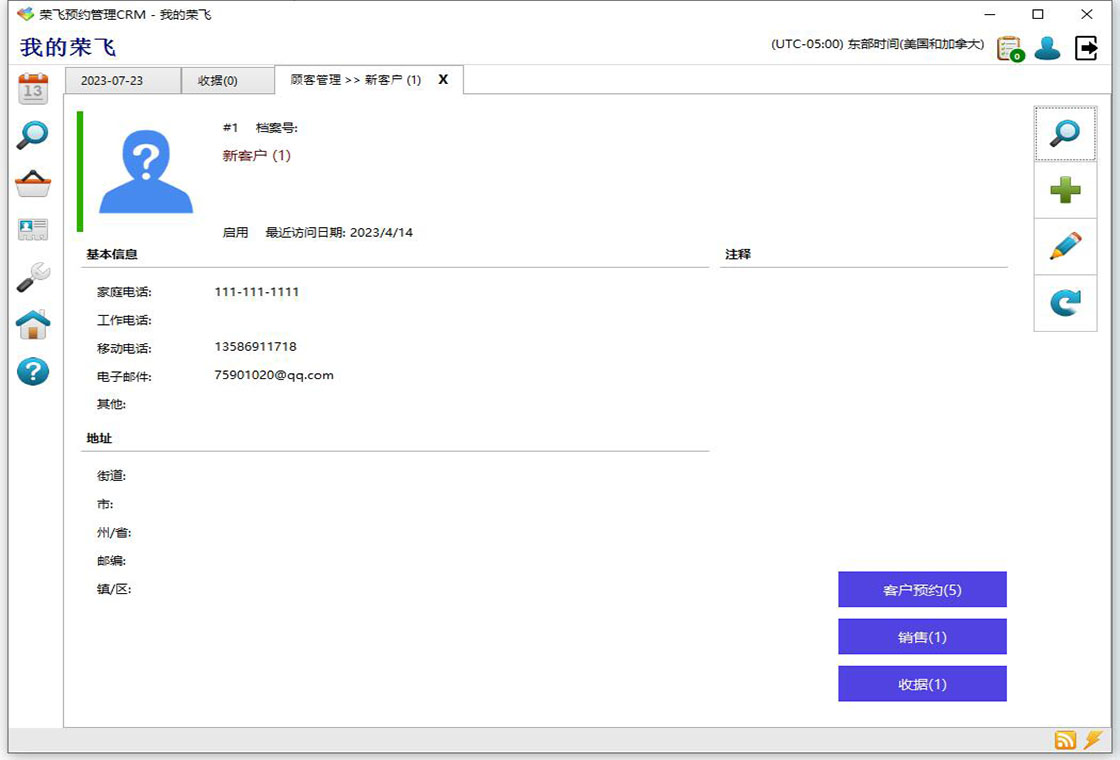Open the task checklist clipboard icon
Viewport: 1120px width, 760px height.
1010,49
